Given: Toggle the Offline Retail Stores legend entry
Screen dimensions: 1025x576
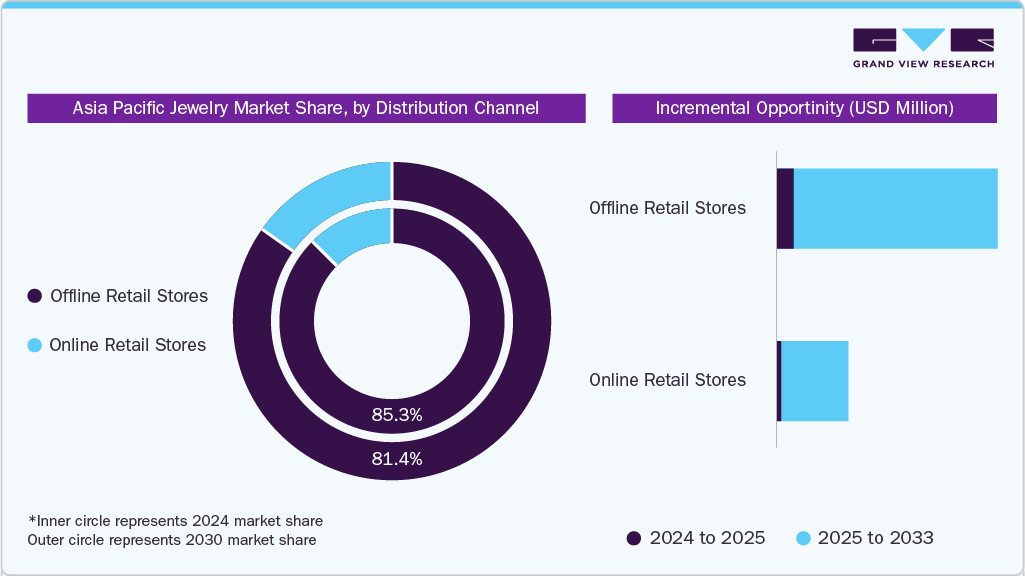Looking at the screenshot, I should [128, 296].
